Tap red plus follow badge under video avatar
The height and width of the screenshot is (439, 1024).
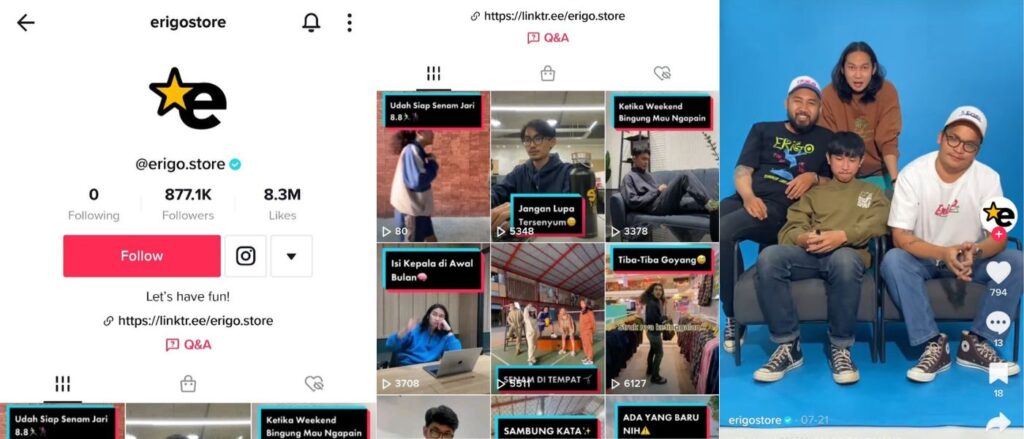pos(998,235)
